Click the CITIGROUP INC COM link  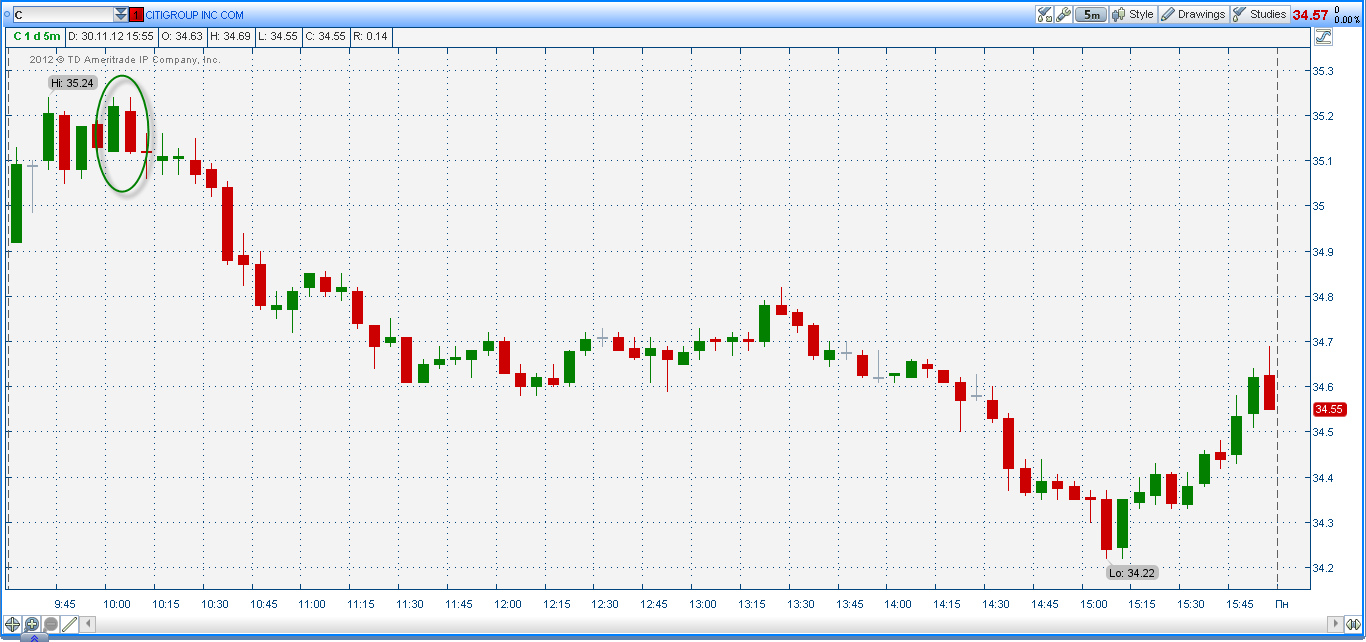[x=194, y=15]
